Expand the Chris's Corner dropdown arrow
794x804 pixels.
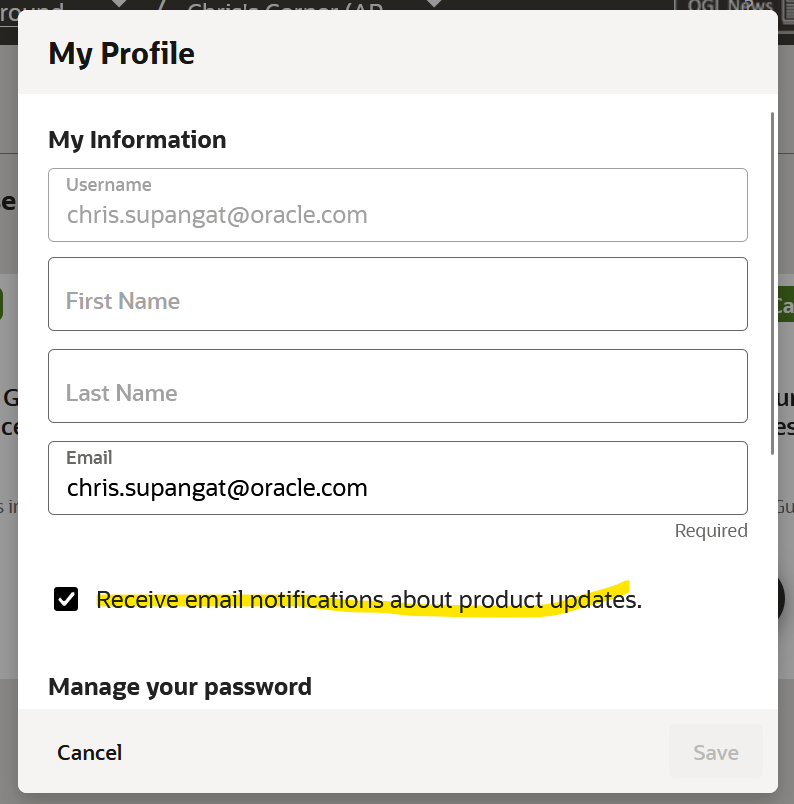point(433,4)
